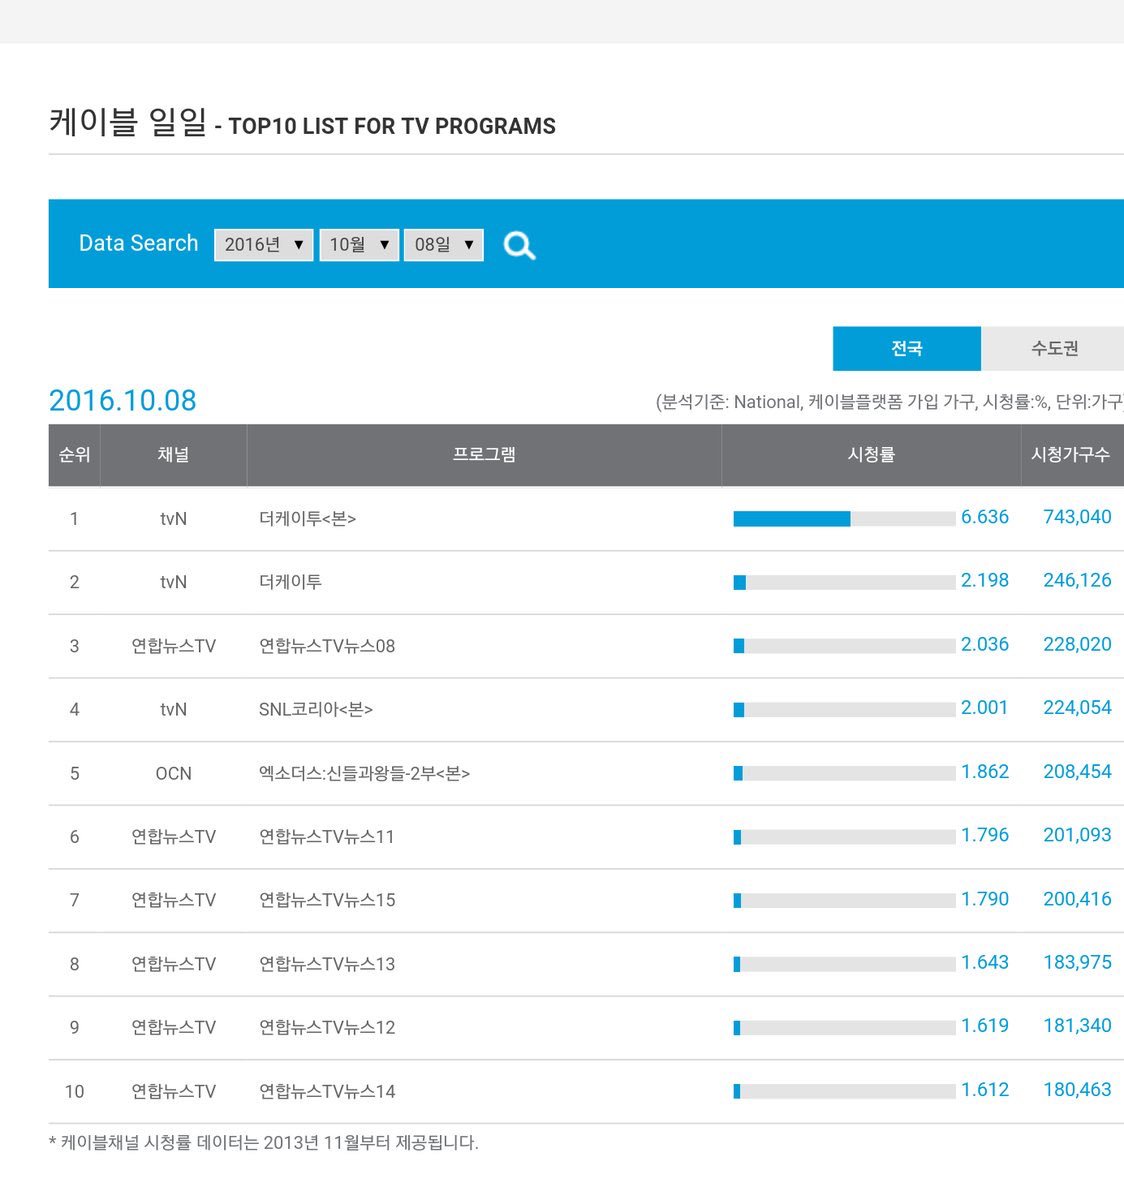Click the 프로그램 column header
Viewport: 1124px width, 1200px height.
(484, 455)
